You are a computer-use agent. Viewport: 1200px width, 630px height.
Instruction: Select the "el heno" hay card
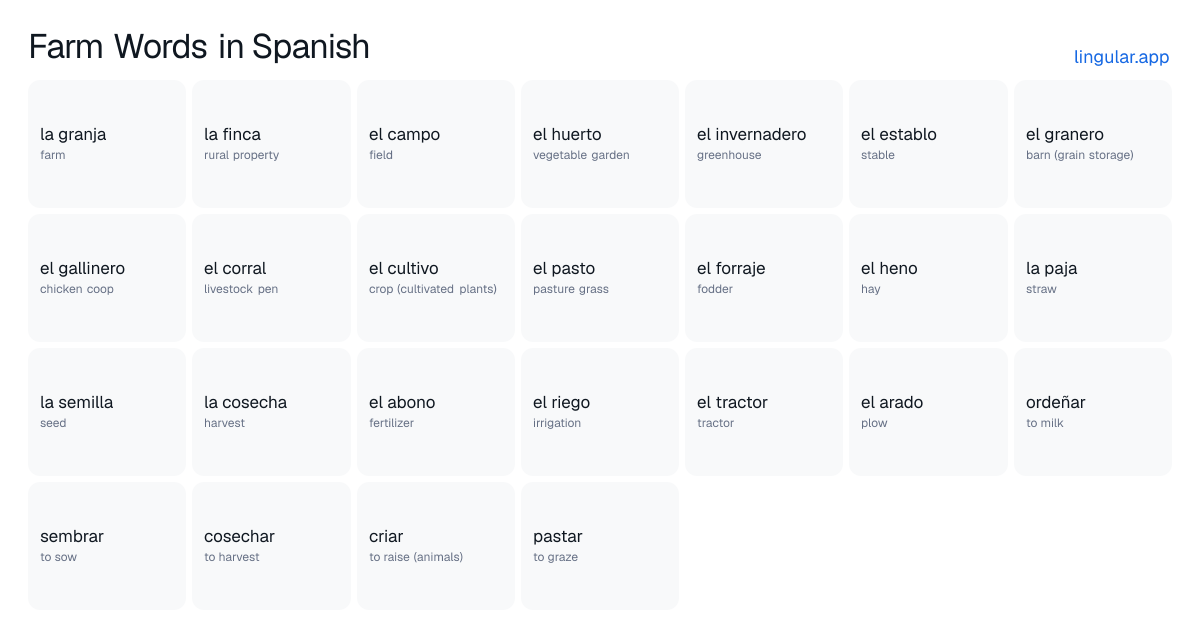(928, 278)
